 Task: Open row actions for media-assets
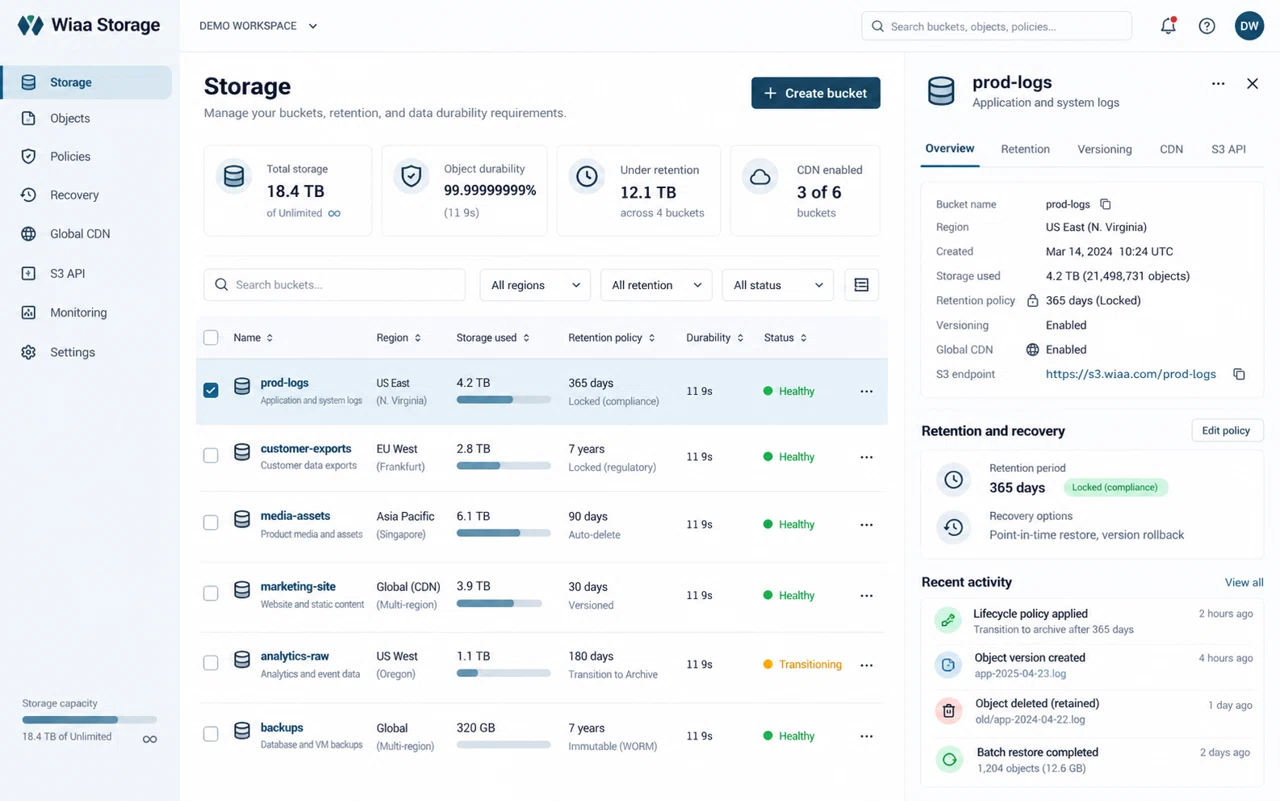tap(866, 524)
